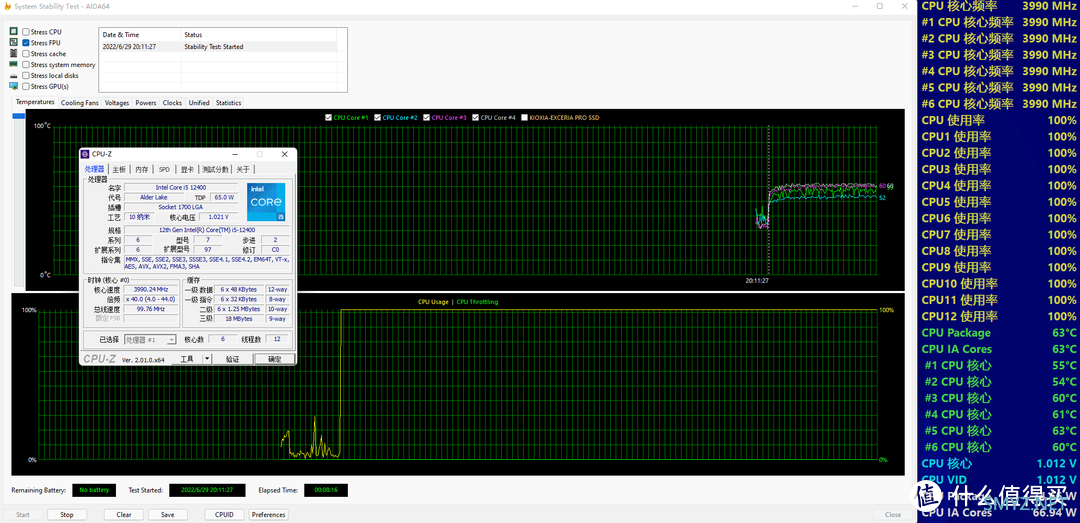
Task: Select the 处理器 tab in CPU-Z
Action: coord(94,169)
